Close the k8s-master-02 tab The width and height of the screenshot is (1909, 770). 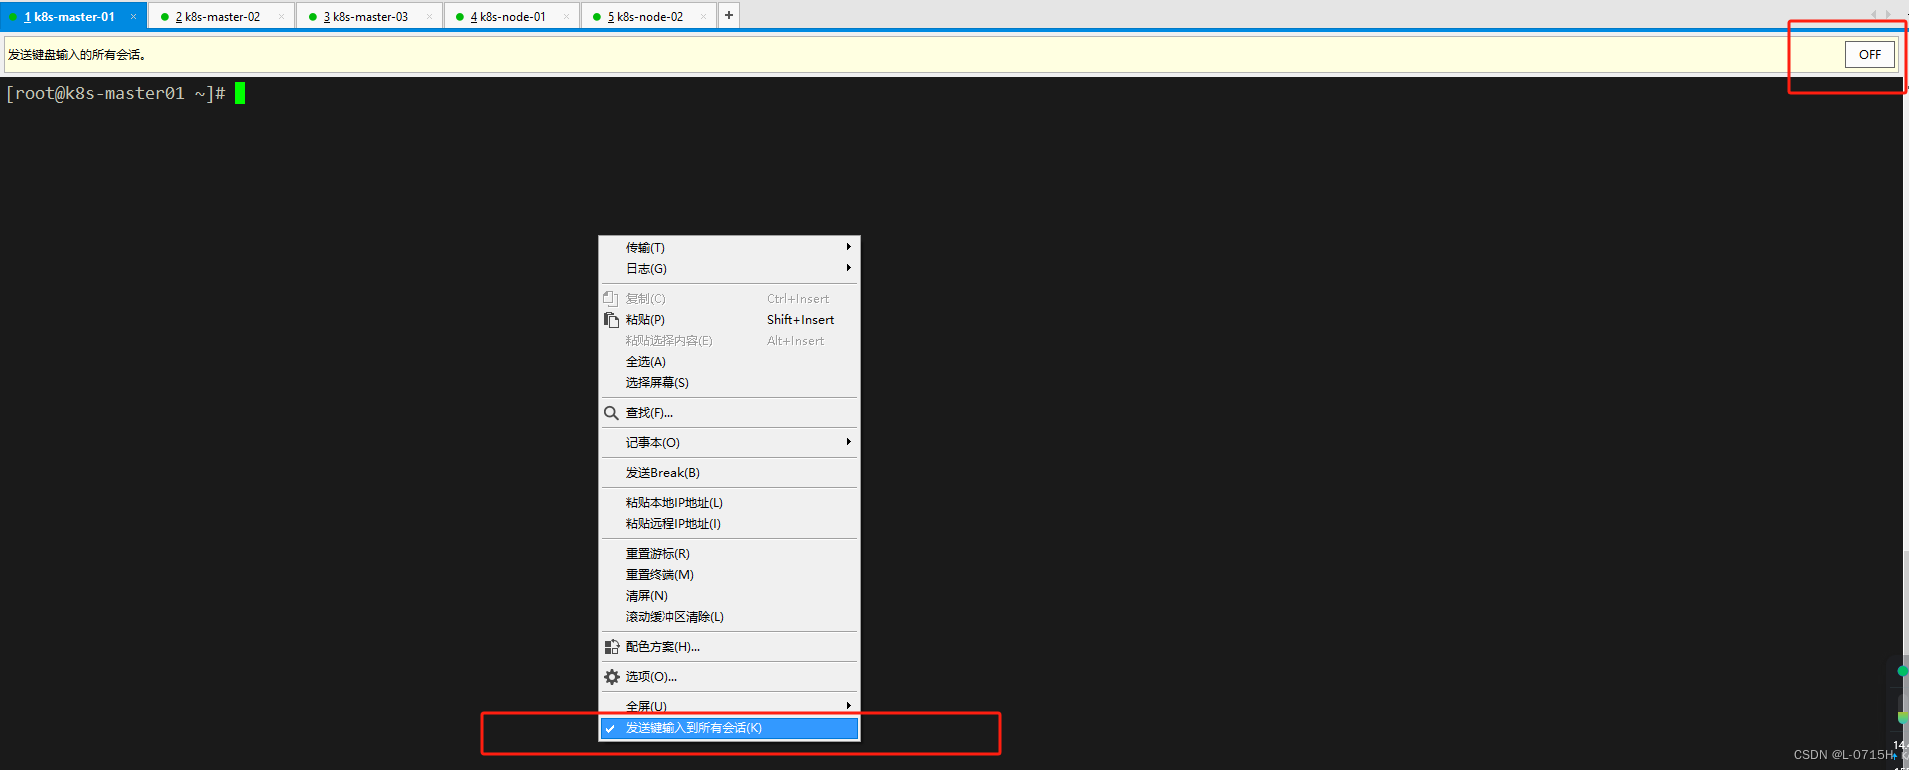click(x=281, y=16)
